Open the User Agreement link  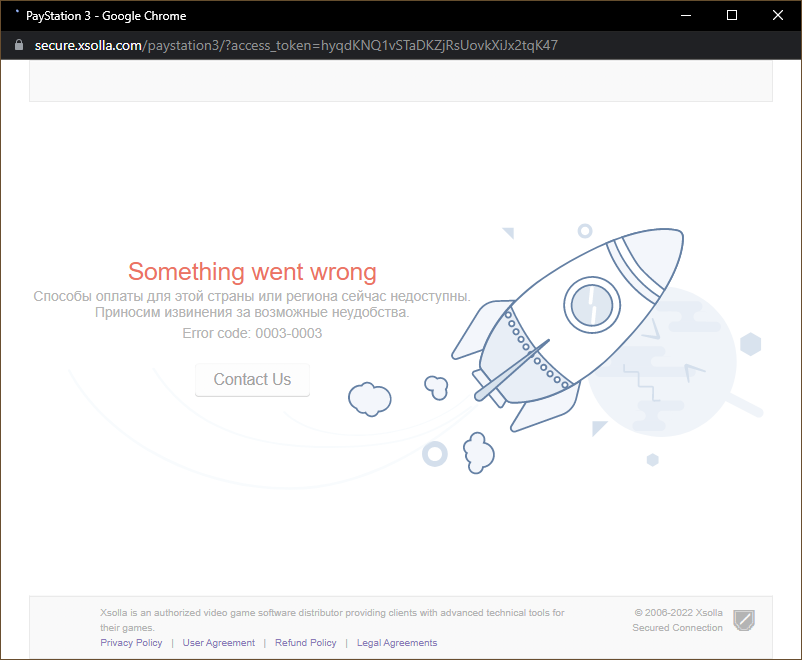[x=218, y=643]
